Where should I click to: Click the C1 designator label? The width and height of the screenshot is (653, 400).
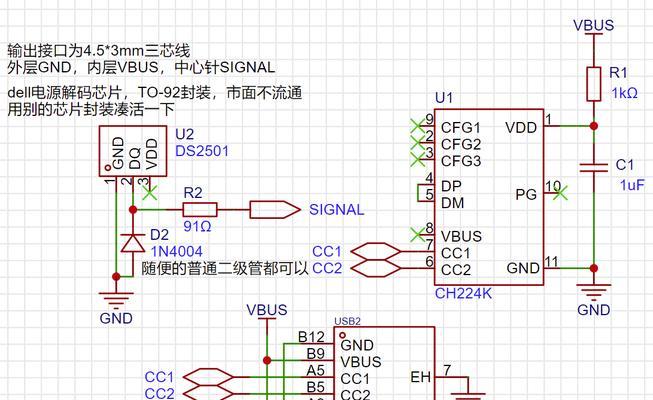click(624, 165)
